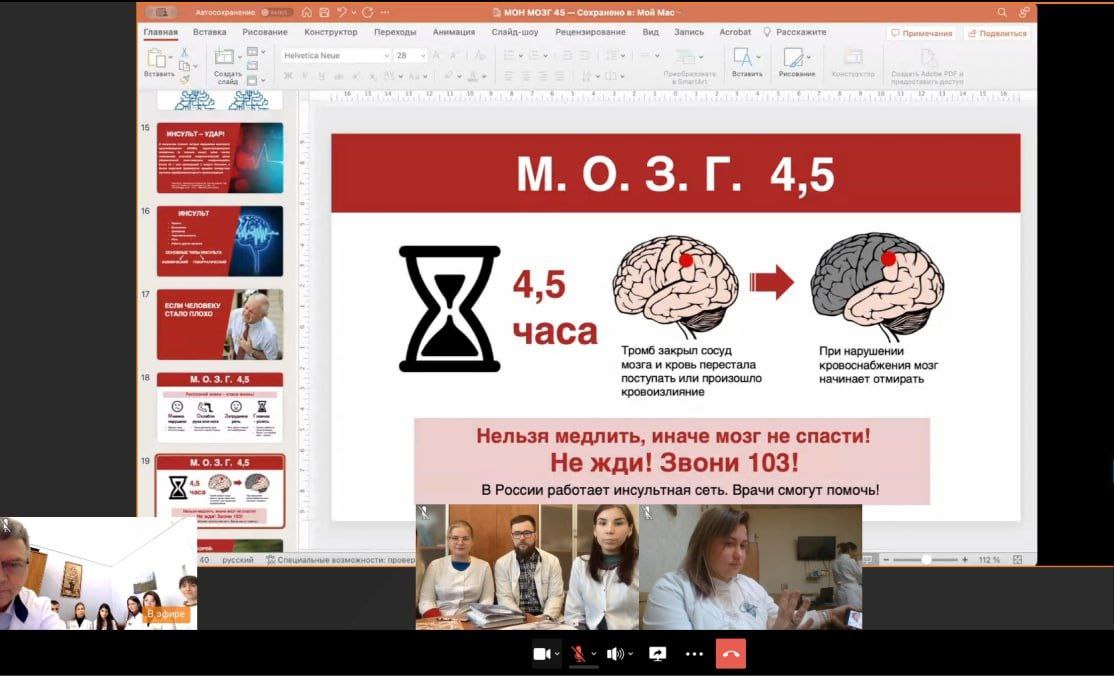Unmute the red crossed microphone
The width and height of the screenshot is (1114, 676).
point(577,654)
